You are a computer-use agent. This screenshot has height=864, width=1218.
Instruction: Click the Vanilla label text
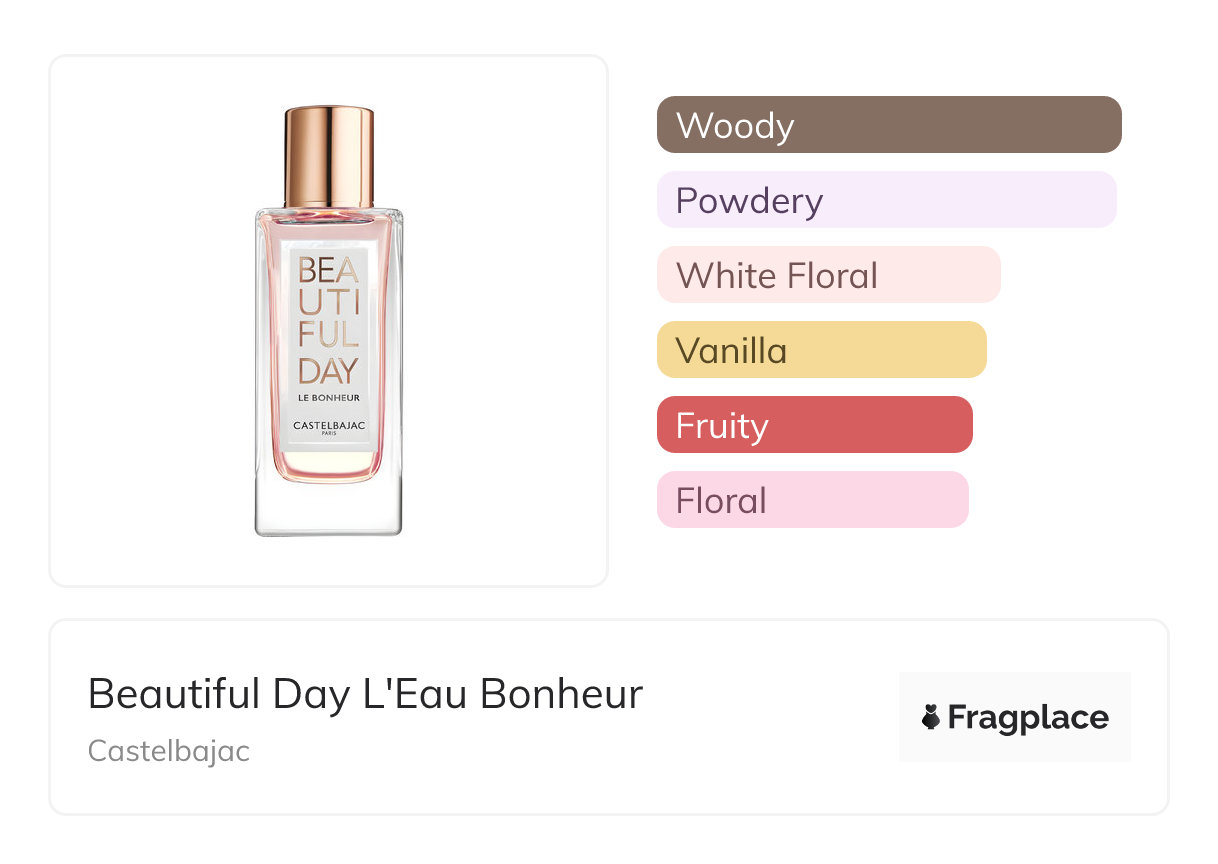[x=731, y=351]
